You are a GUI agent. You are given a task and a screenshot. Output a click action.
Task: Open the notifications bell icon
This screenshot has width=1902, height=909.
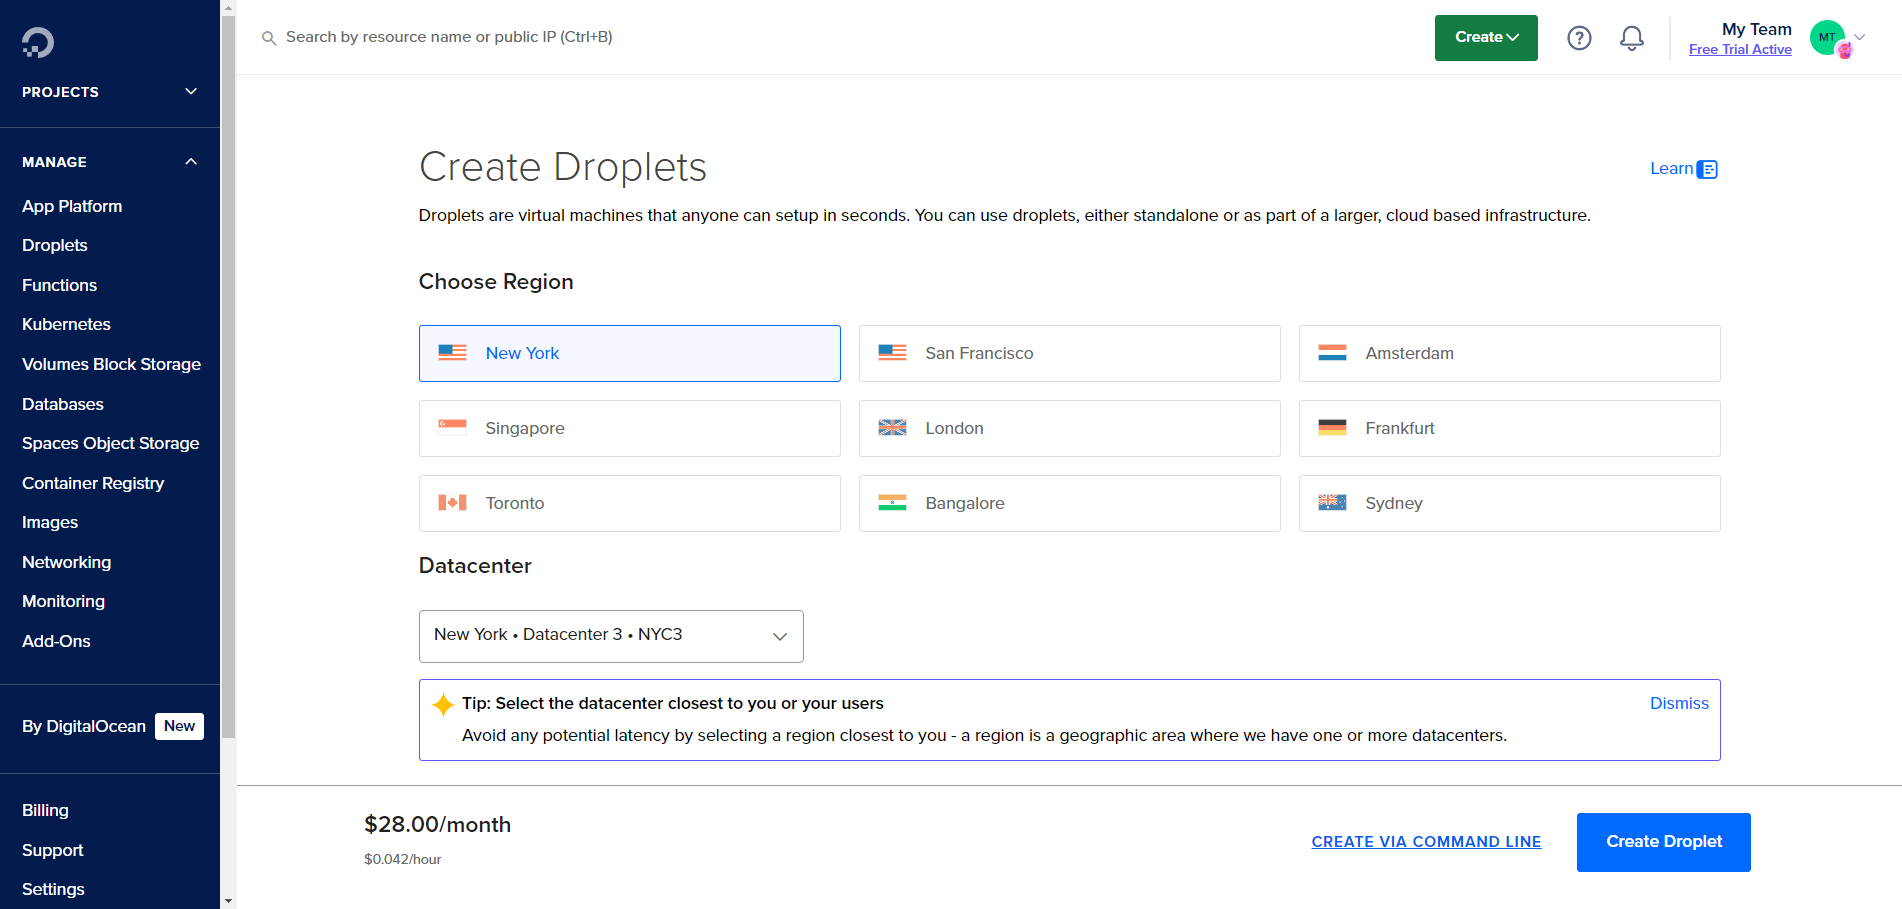[1632, 38]
